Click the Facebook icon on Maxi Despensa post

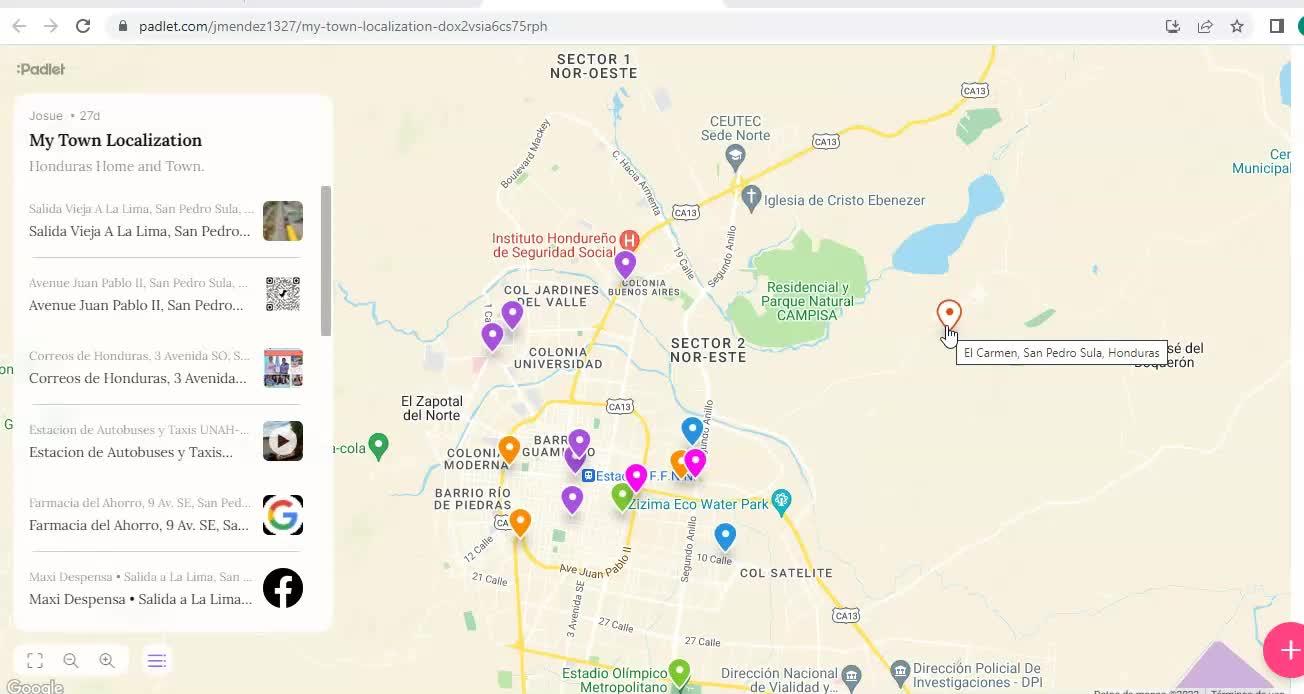pos(283,588)
